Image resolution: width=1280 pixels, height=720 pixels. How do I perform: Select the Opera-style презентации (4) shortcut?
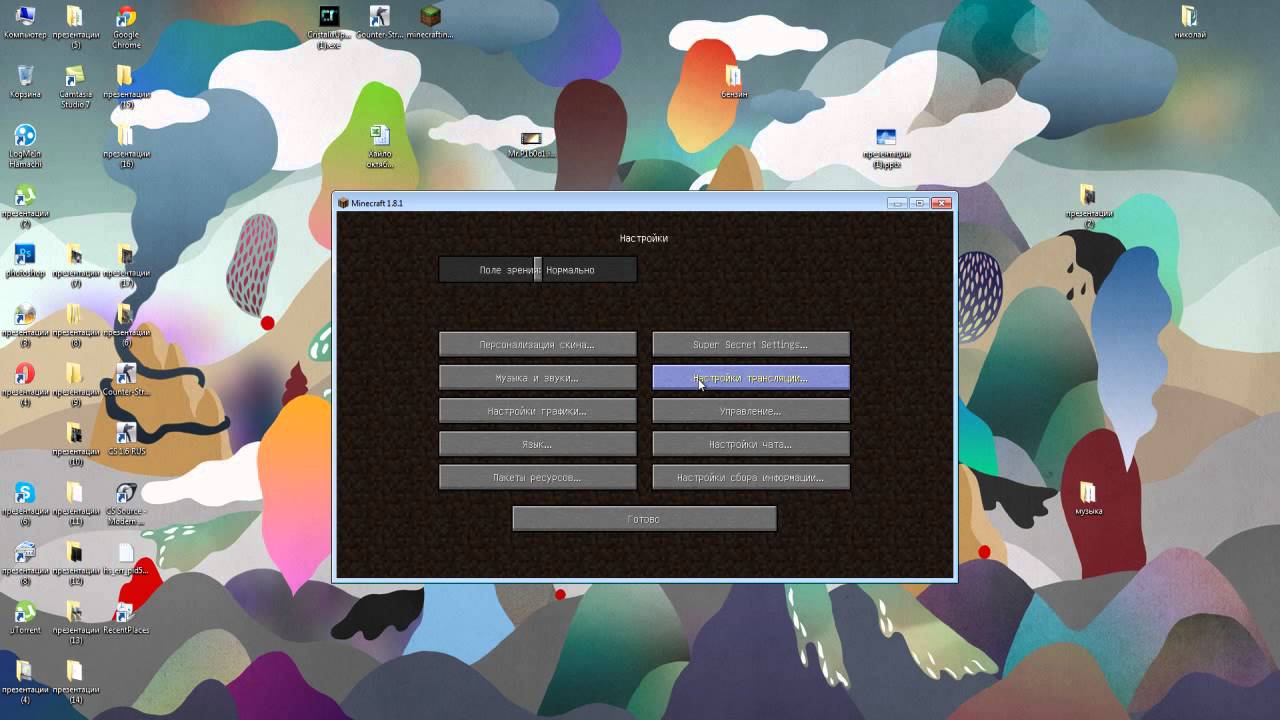pyautogui.click(x=25, y=384)
